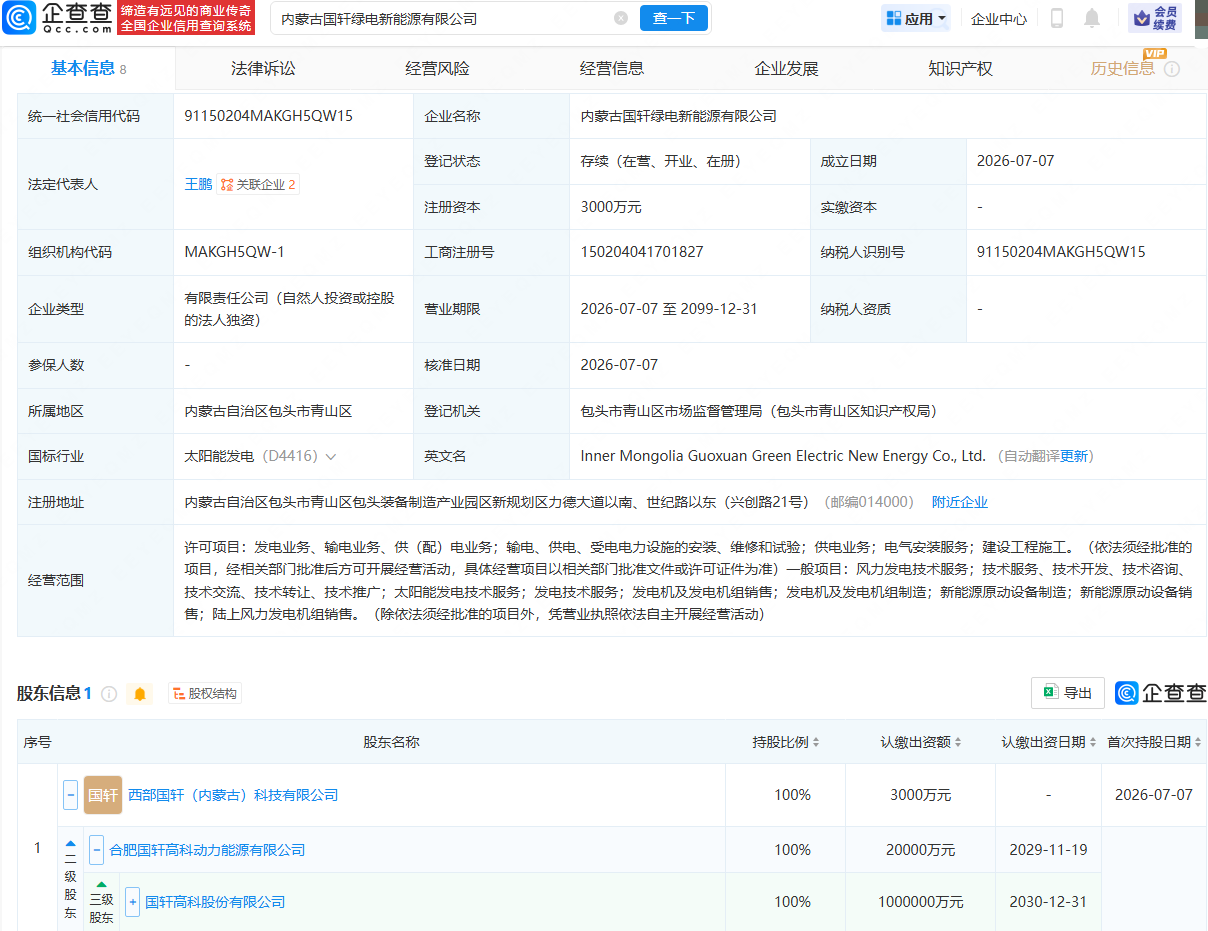Switch to 基本信息 tab

pos(88,68)
